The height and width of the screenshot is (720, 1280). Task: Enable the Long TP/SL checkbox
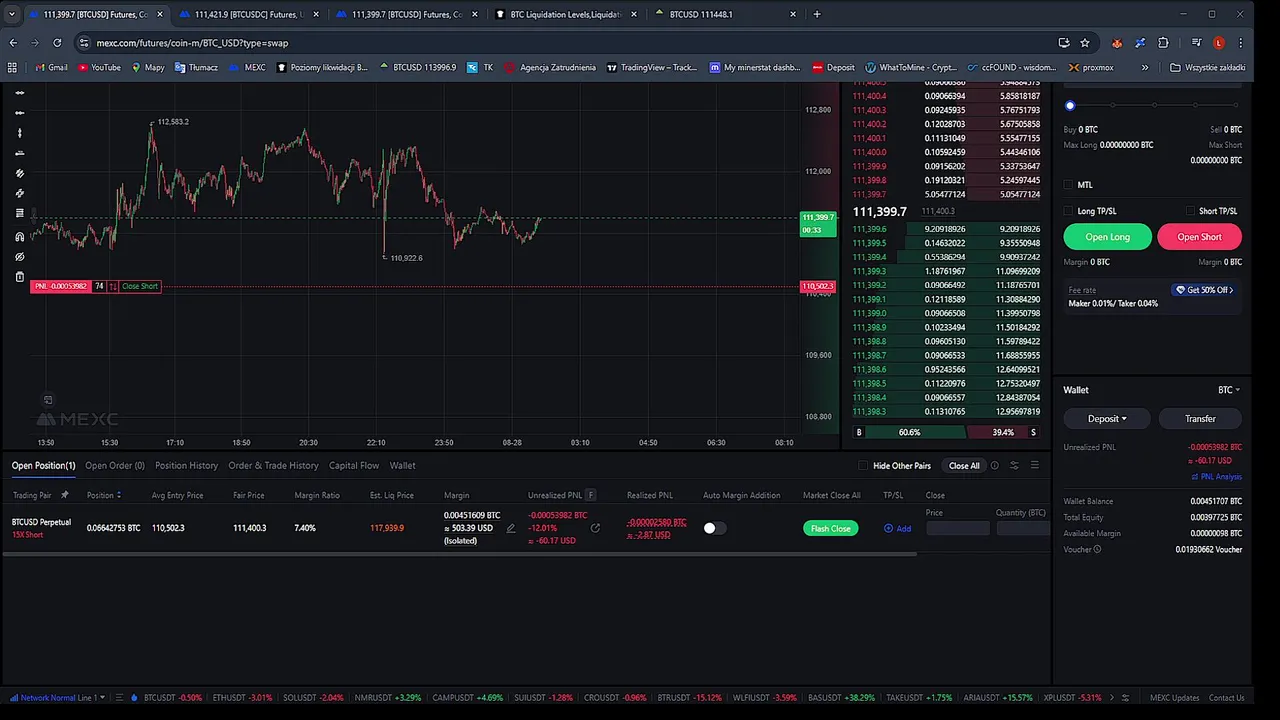coord(1068,211)
